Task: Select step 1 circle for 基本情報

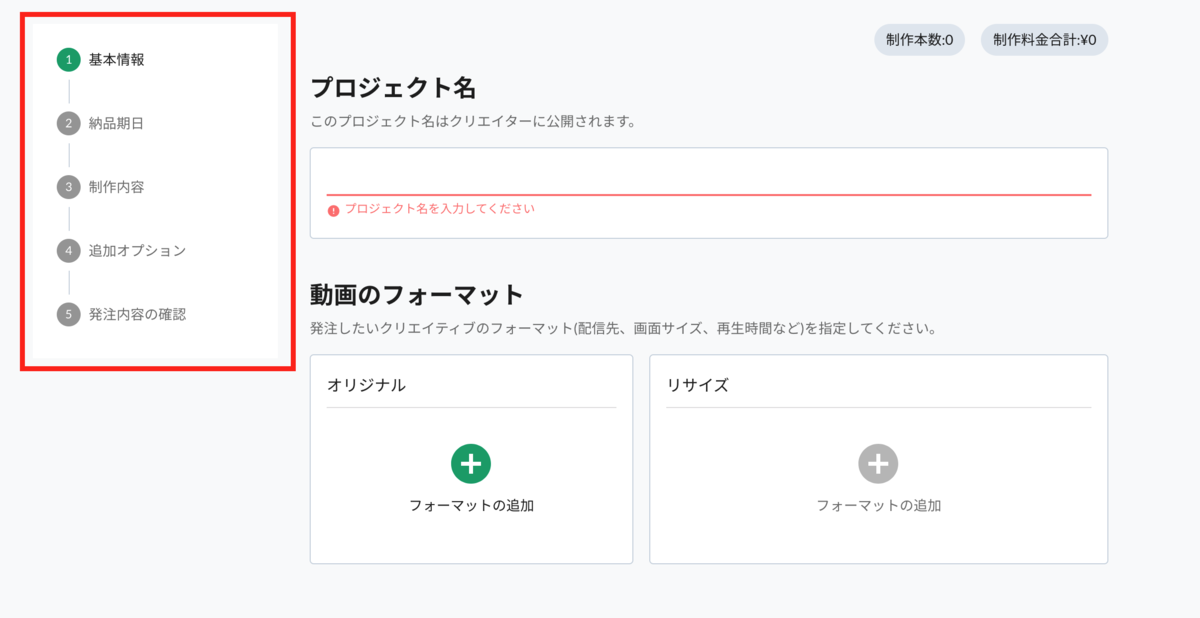Action: (68, 60)
